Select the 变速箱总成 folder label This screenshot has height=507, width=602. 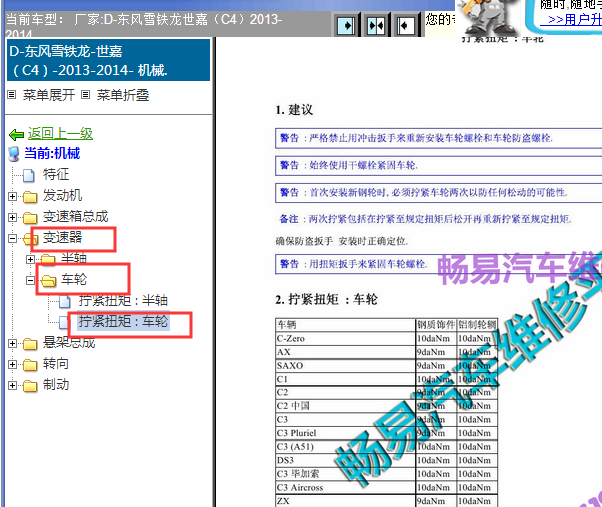point(75,216)
